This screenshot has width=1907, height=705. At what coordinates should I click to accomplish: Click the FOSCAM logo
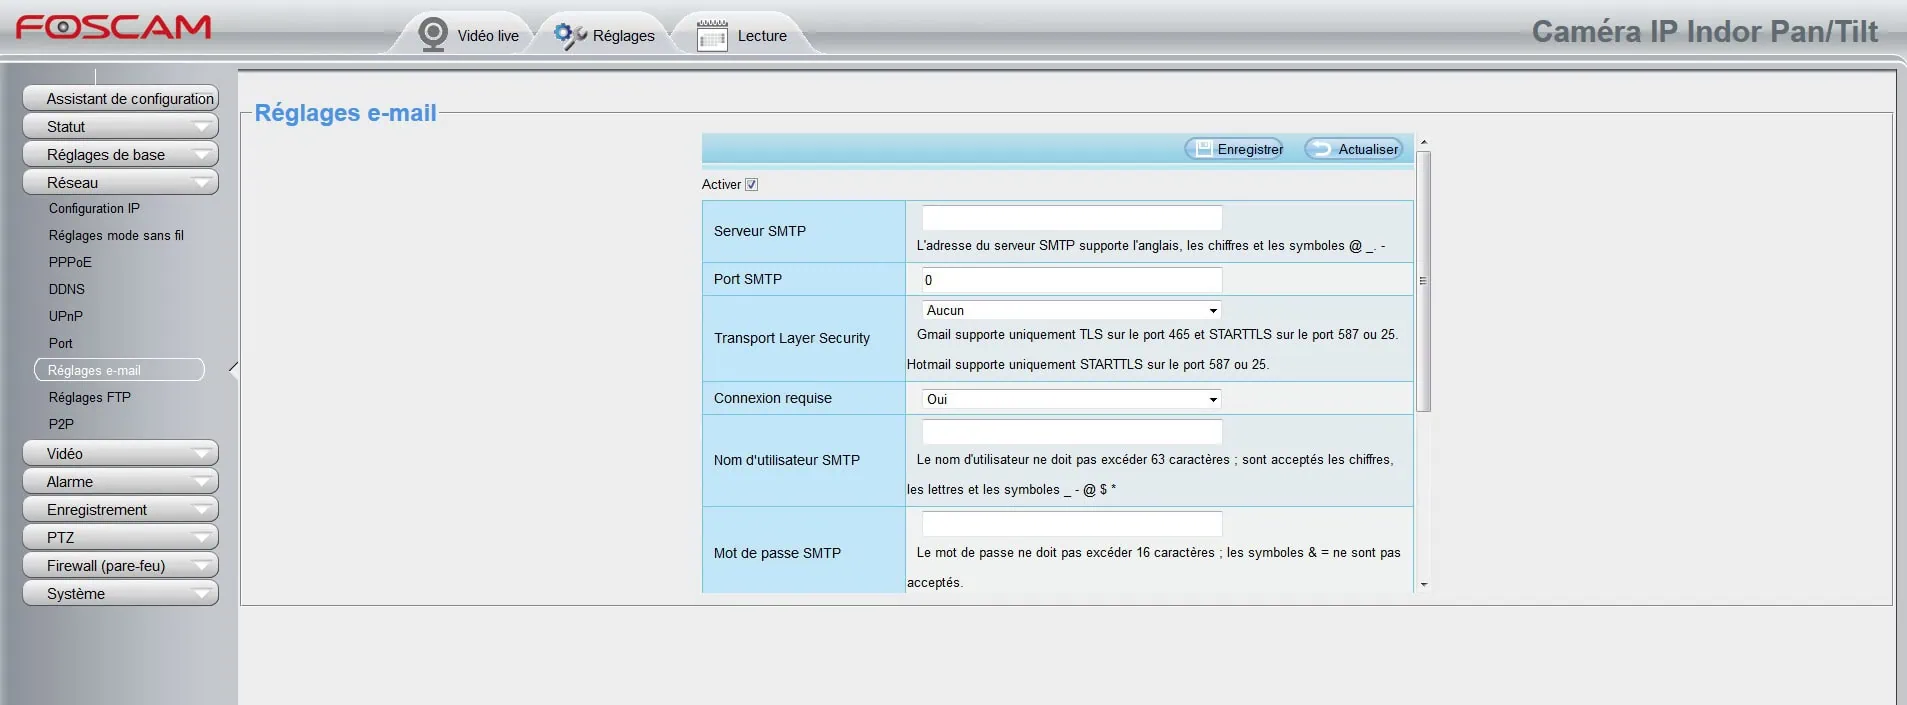pyautogui.click(x=113, y=27)
